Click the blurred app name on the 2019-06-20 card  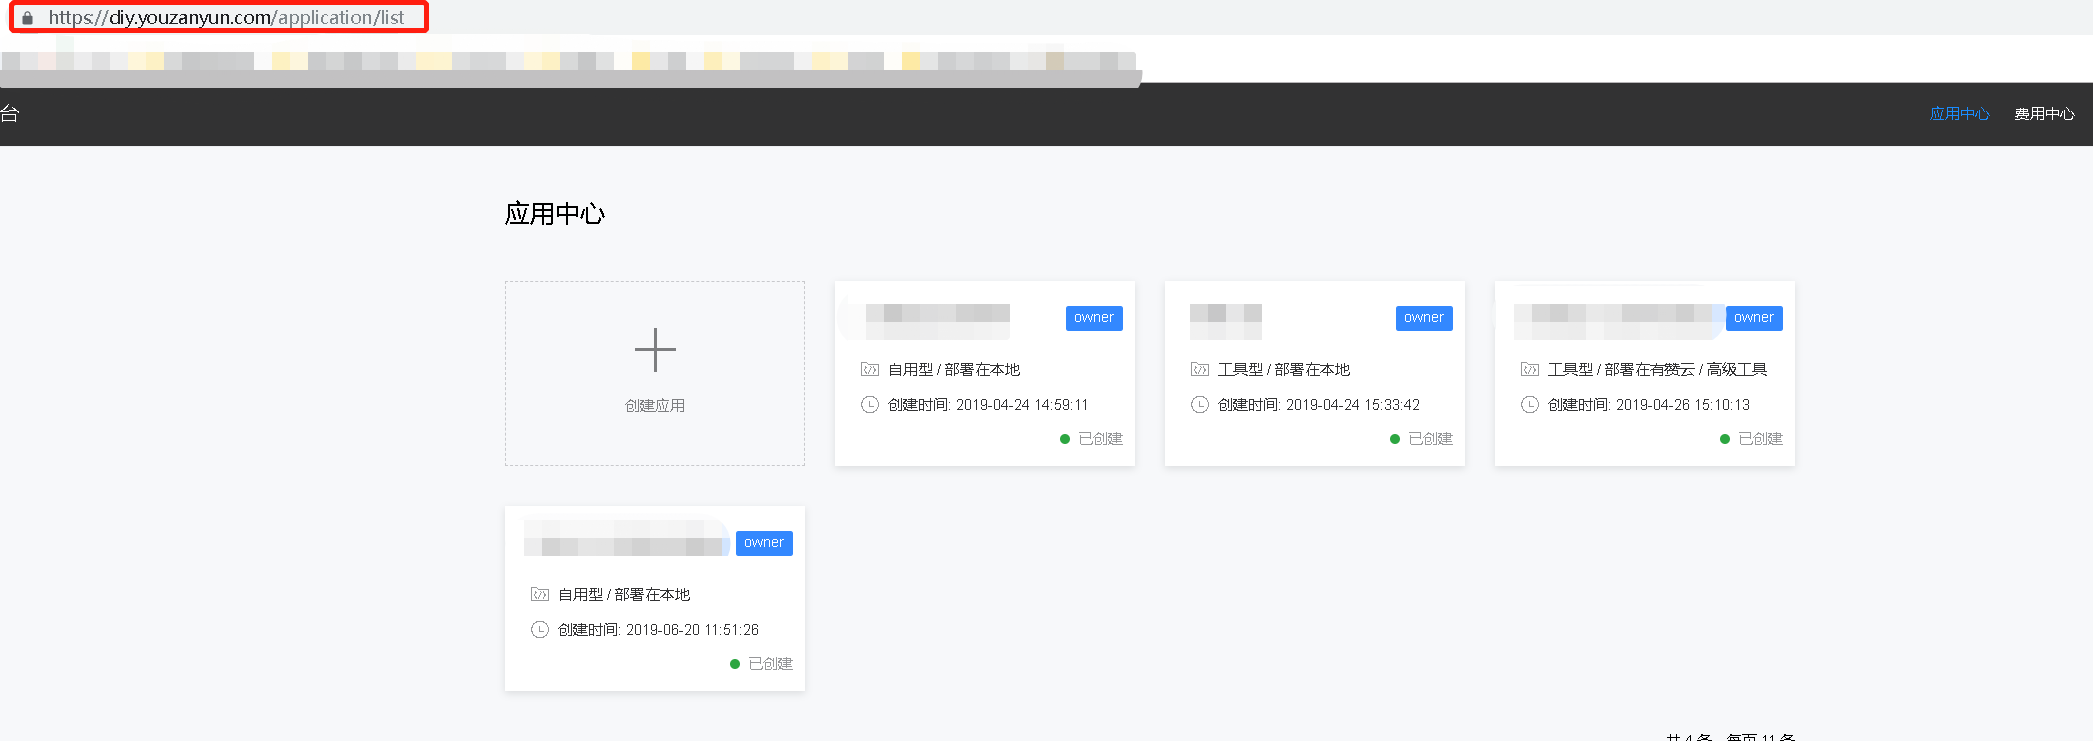point(627,539)
